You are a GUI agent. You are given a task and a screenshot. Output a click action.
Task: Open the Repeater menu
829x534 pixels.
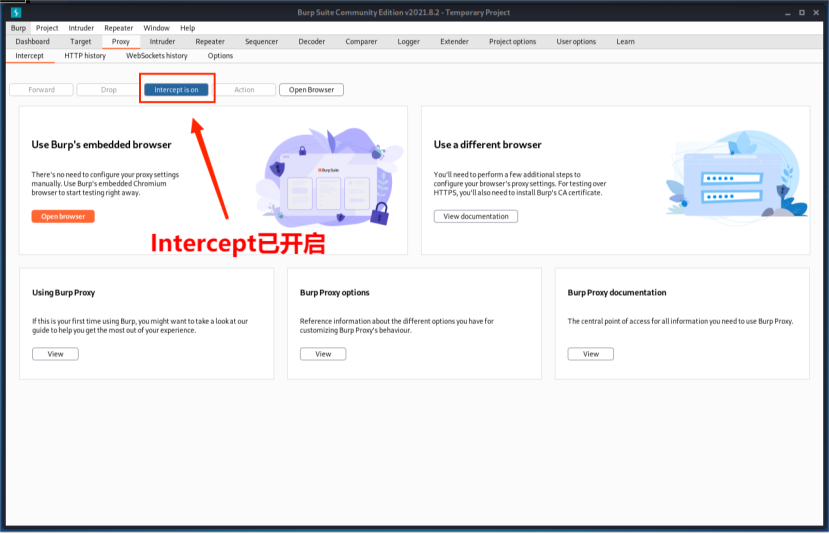(x=118, y=28)
